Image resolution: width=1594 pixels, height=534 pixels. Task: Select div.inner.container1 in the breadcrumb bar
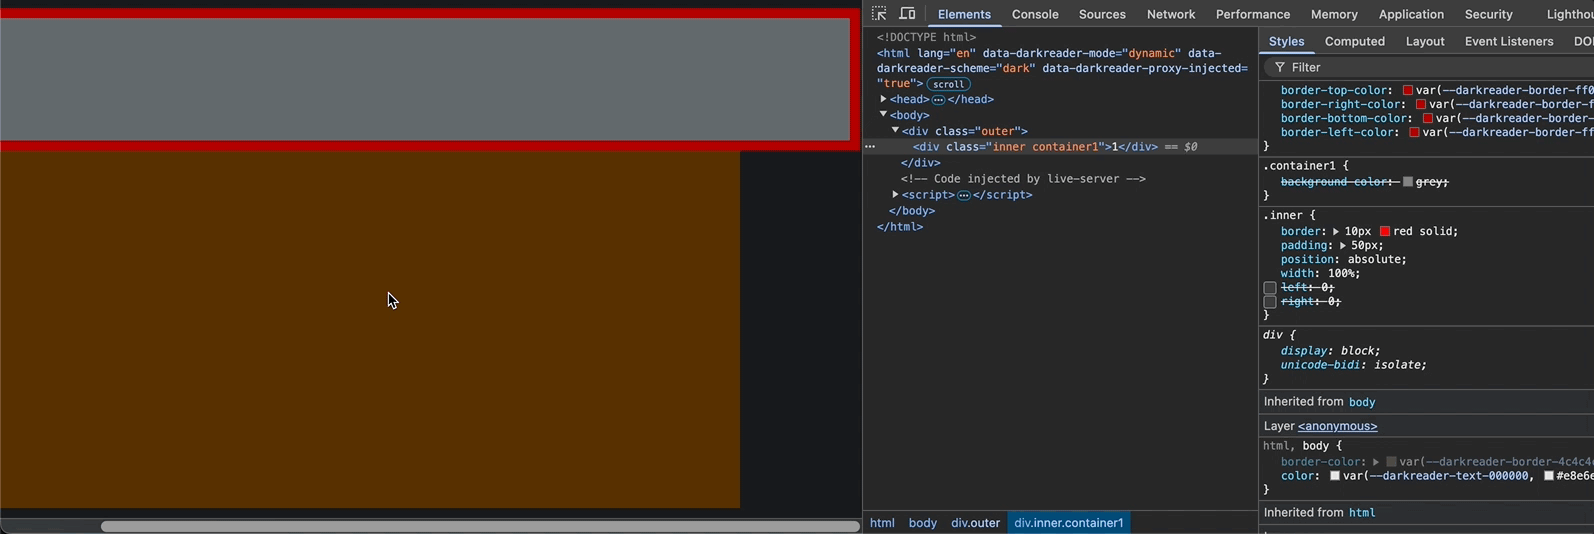1069,523
